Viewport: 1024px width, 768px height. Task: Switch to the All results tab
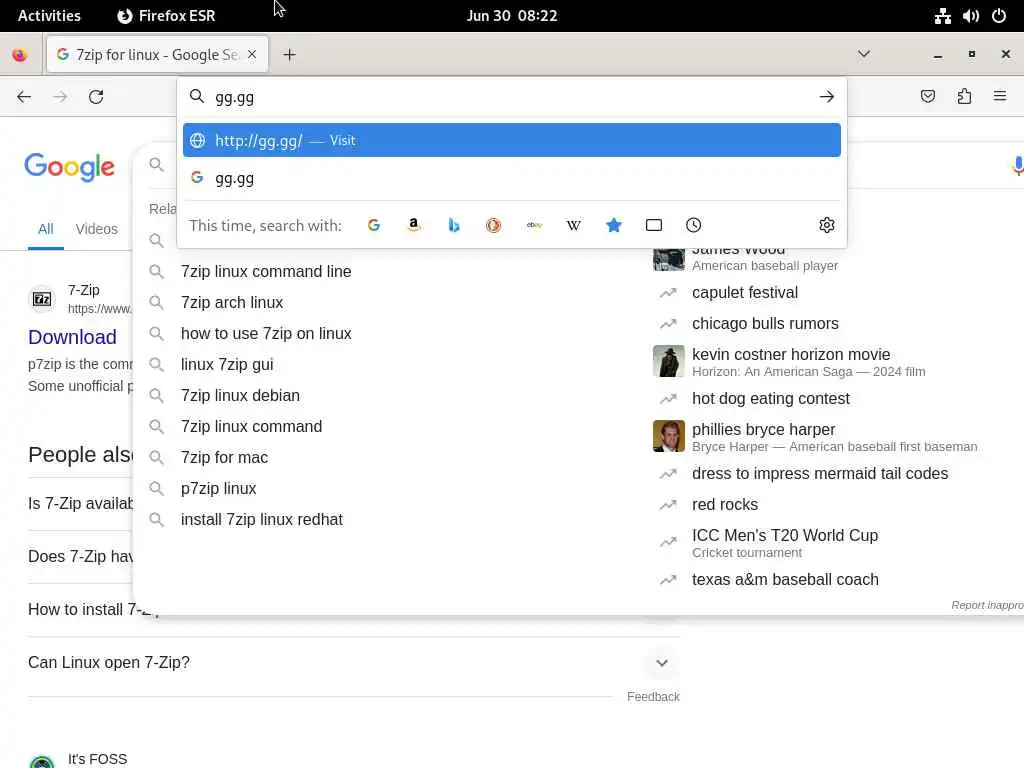click(45, 229)
